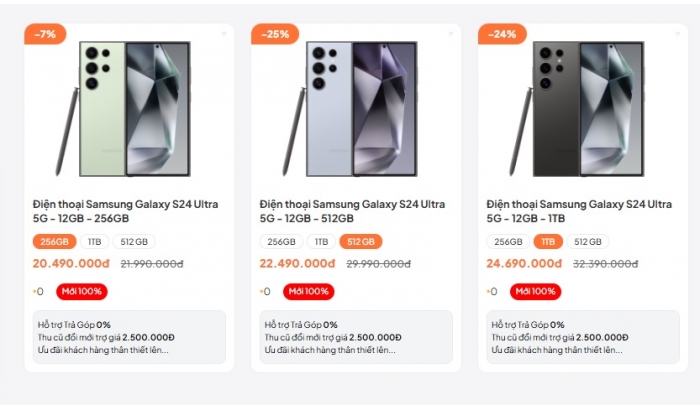This screenshot has height=405, width=700.
Task: Click the -7% discount badge
Action: [46, 34]
